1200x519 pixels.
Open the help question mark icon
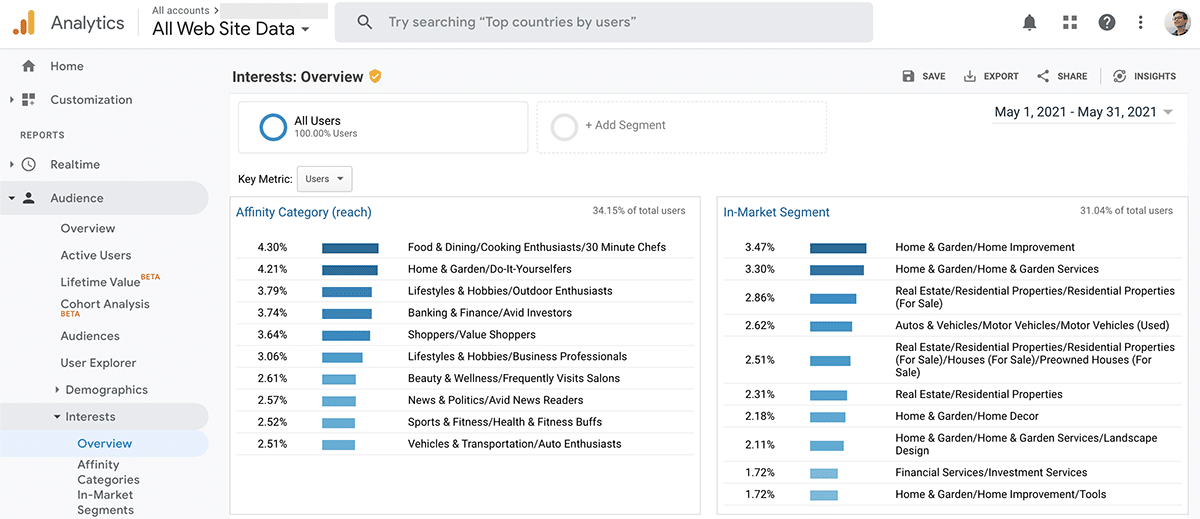click(1106, 22)
